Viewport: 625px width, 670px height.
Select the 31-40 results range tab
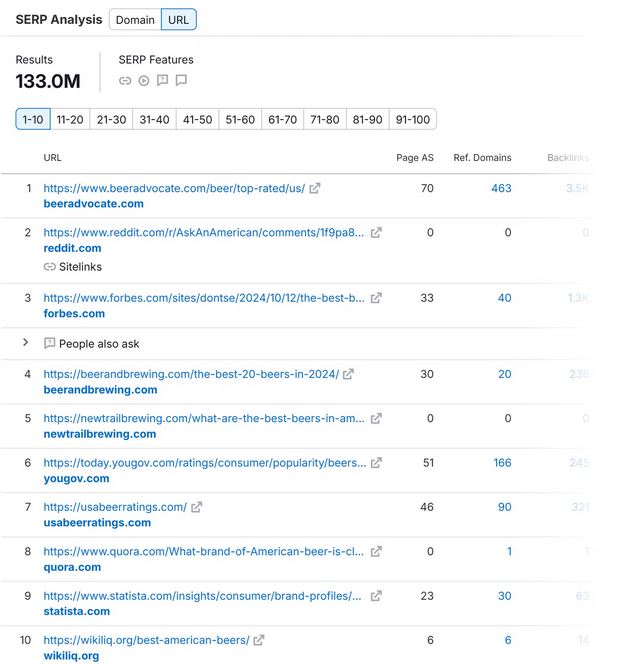pyautogui.click(x=155, y=119)
